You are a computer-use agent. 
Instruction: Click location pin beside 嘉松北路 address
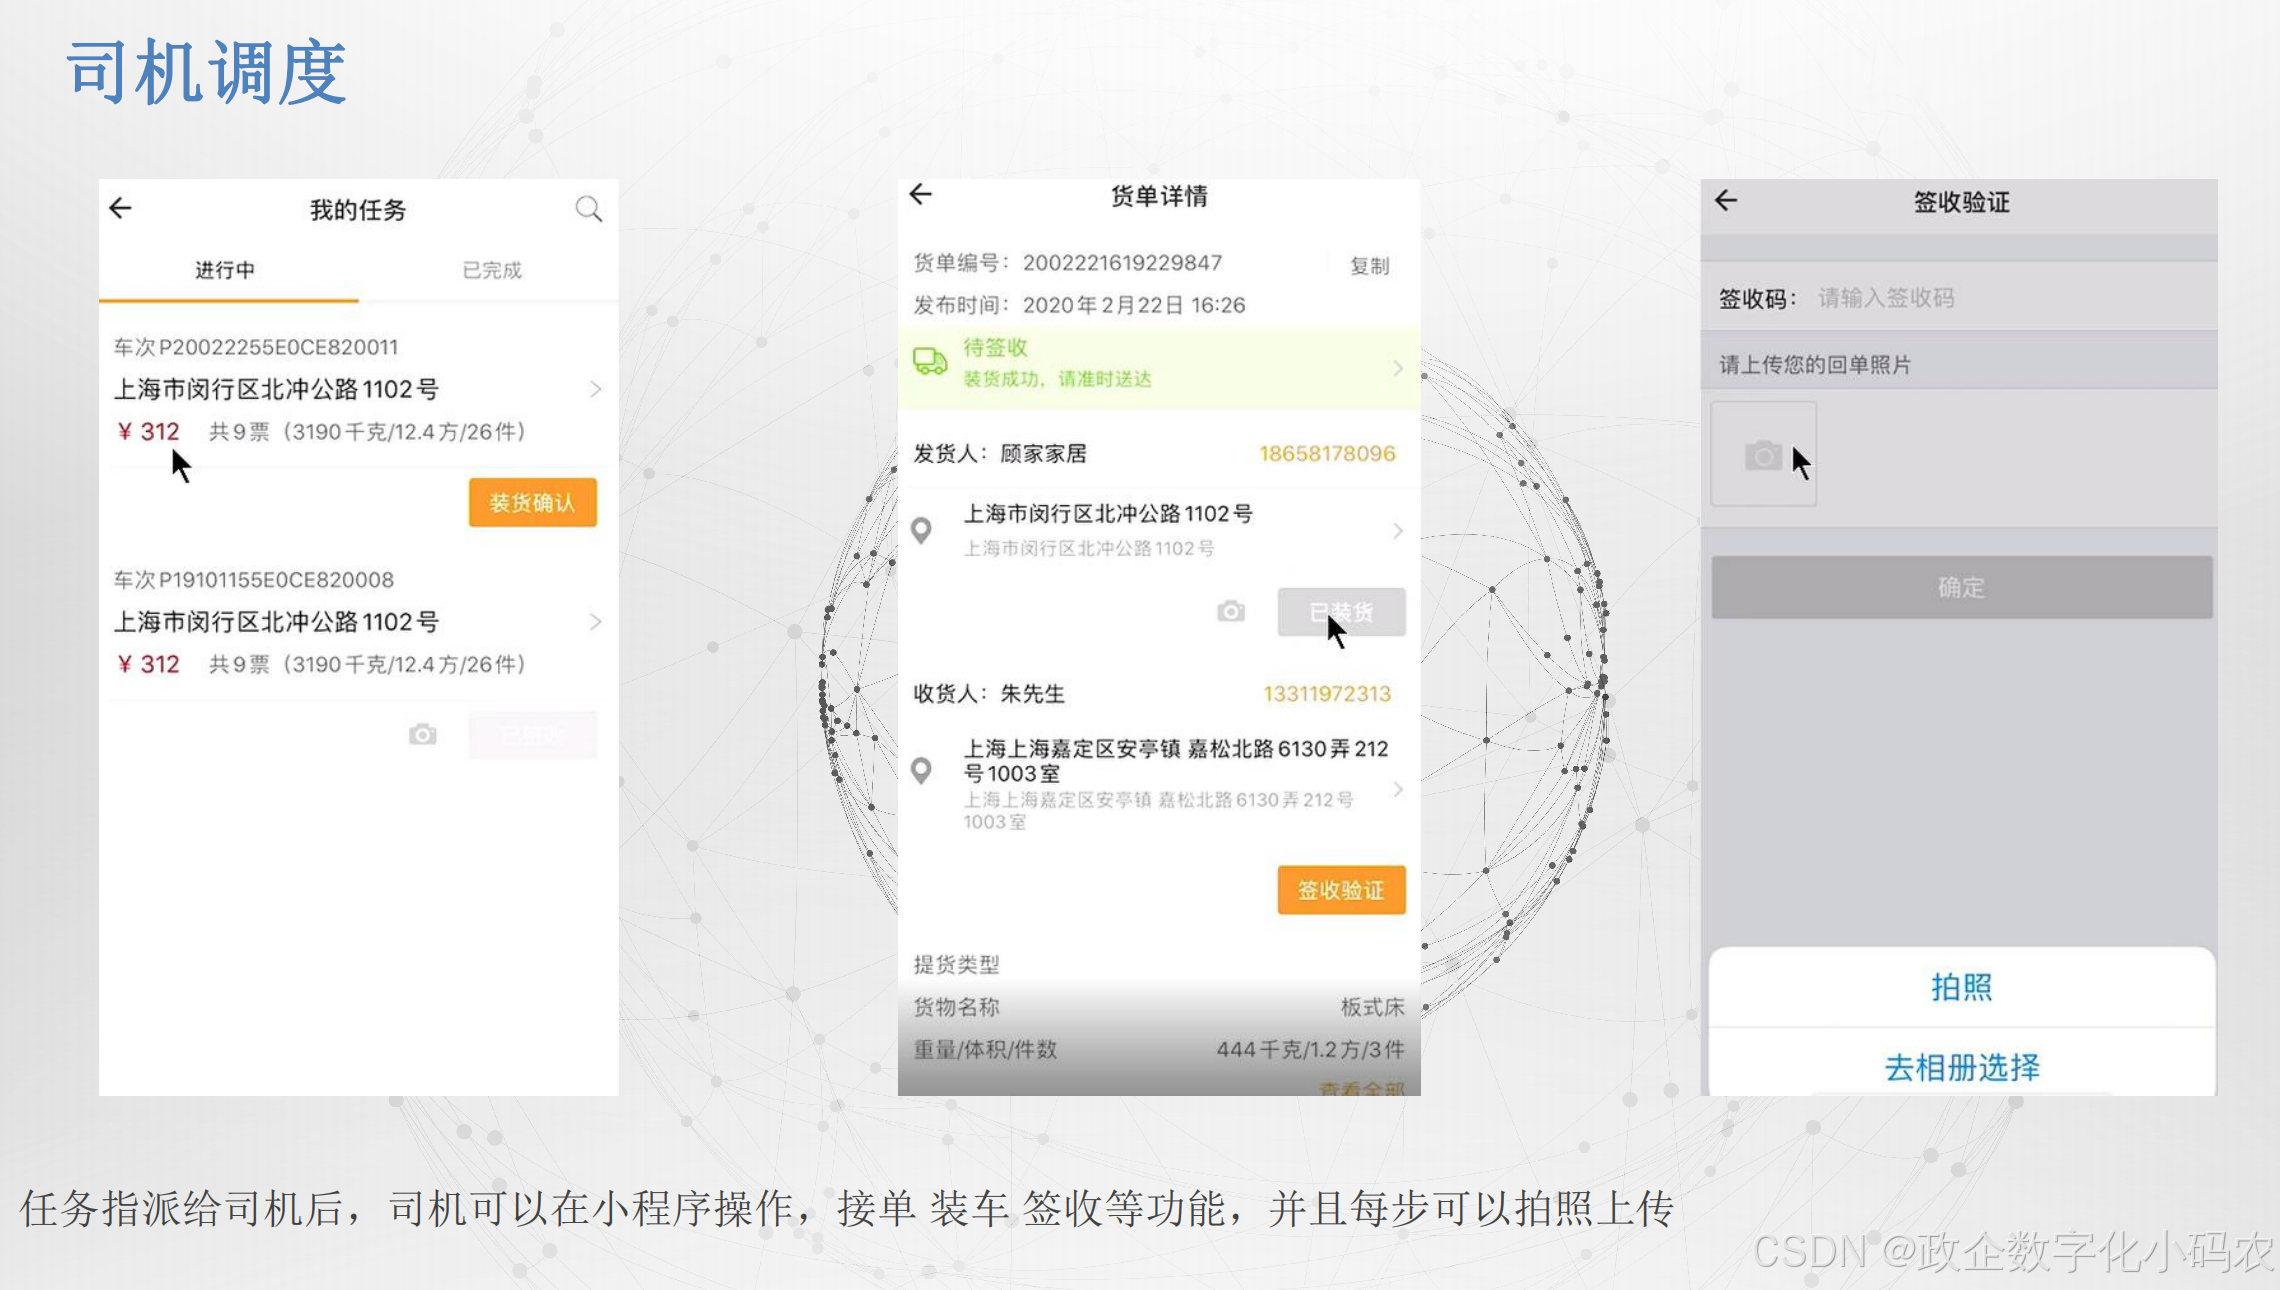[x=922, y=770]
